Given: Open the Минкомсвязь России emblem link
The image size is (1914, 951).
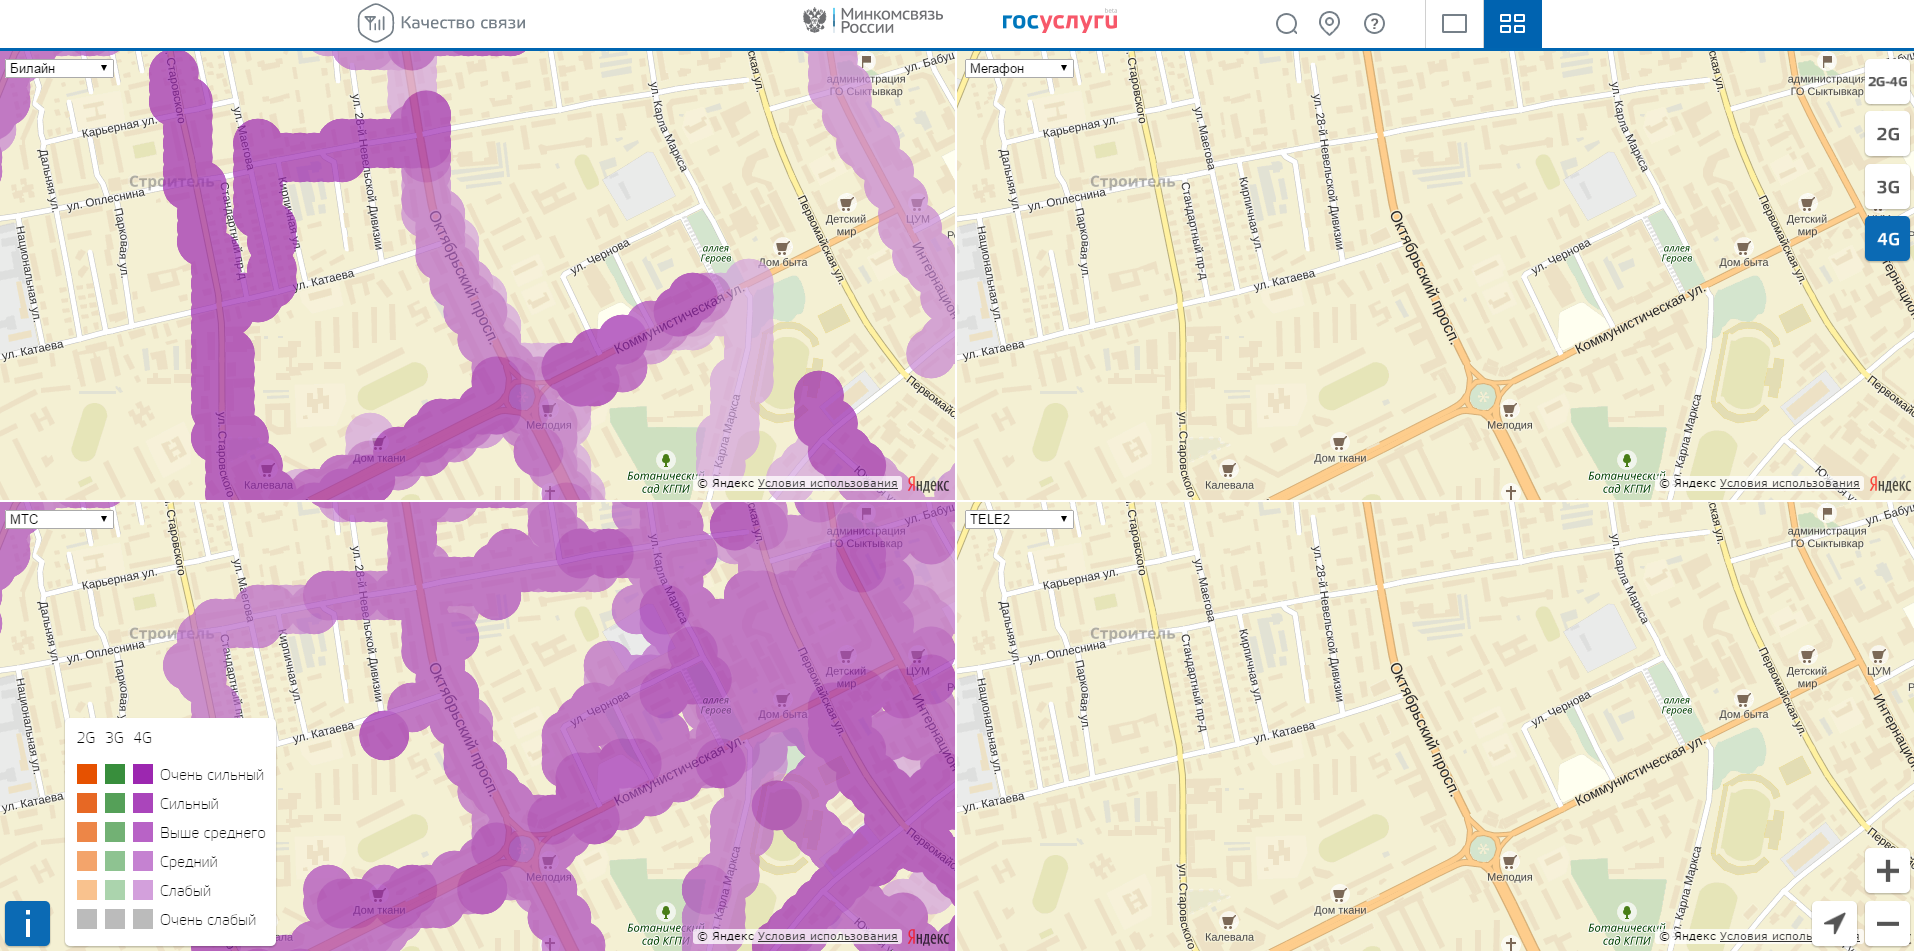Looking at the screenshot, I should (873, 20).
